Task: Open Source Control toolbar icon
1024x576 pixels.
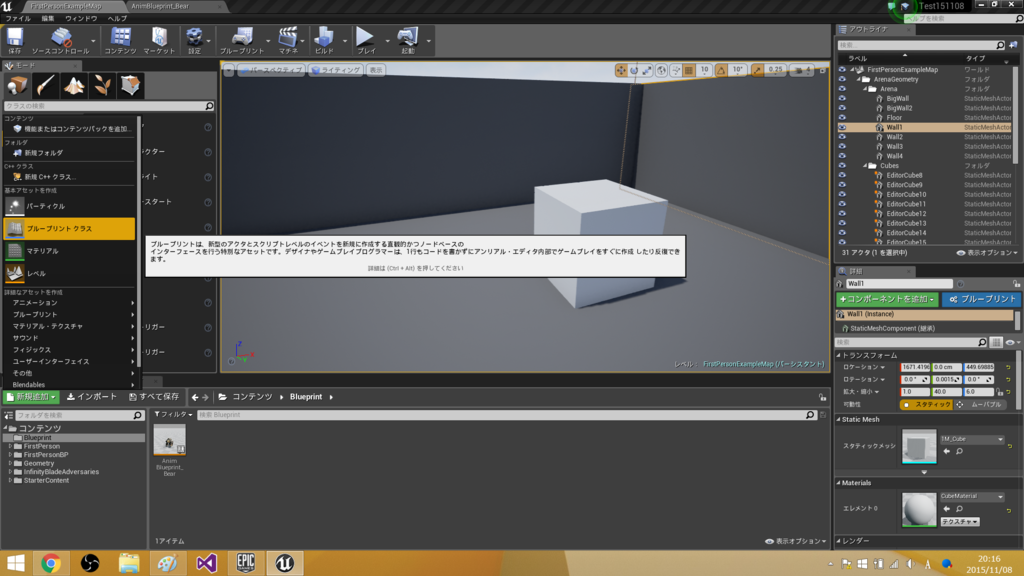Action: 61,40
